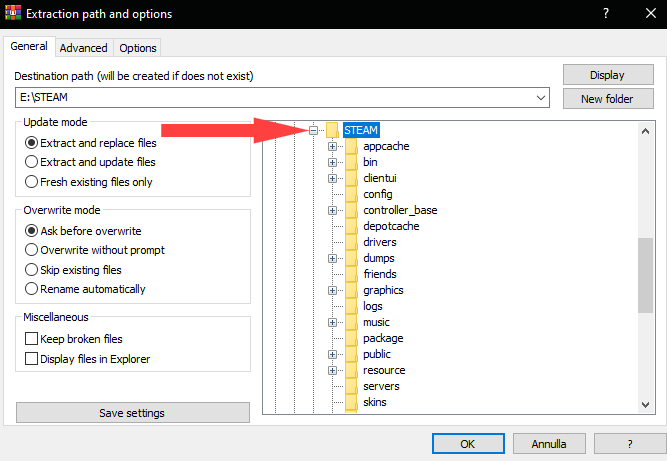Click the New folder button
Viewport: 667px width, 461px height.
[608, 99]
